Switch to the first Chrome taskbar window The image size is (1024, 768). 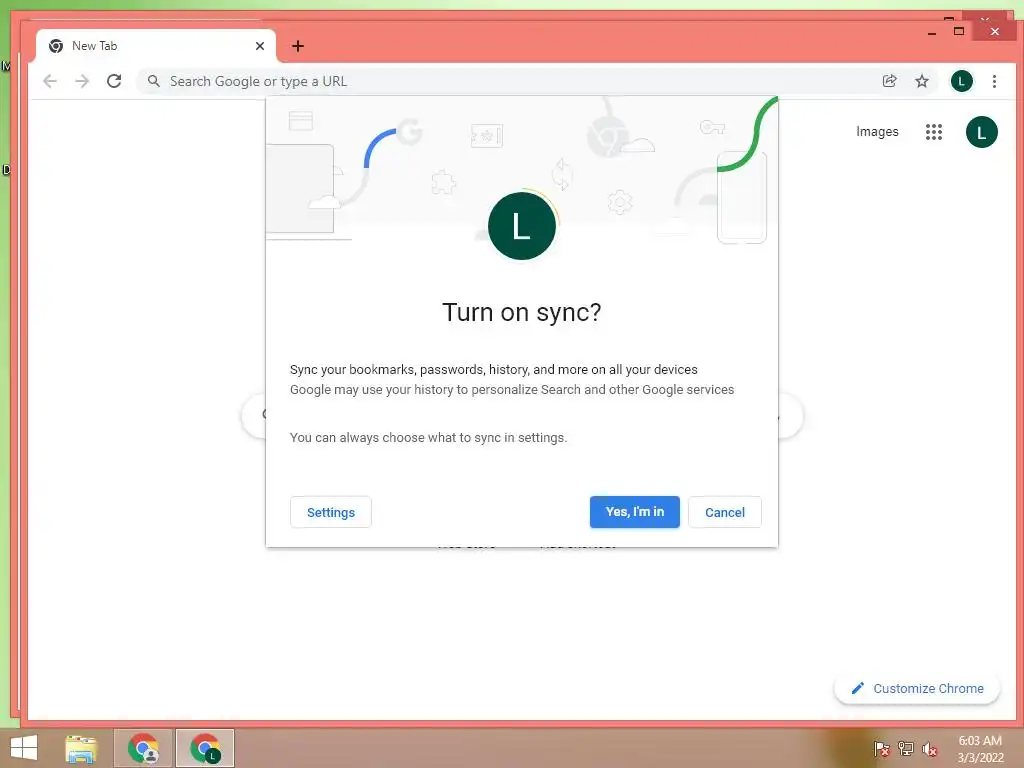(x=143, y=748)
